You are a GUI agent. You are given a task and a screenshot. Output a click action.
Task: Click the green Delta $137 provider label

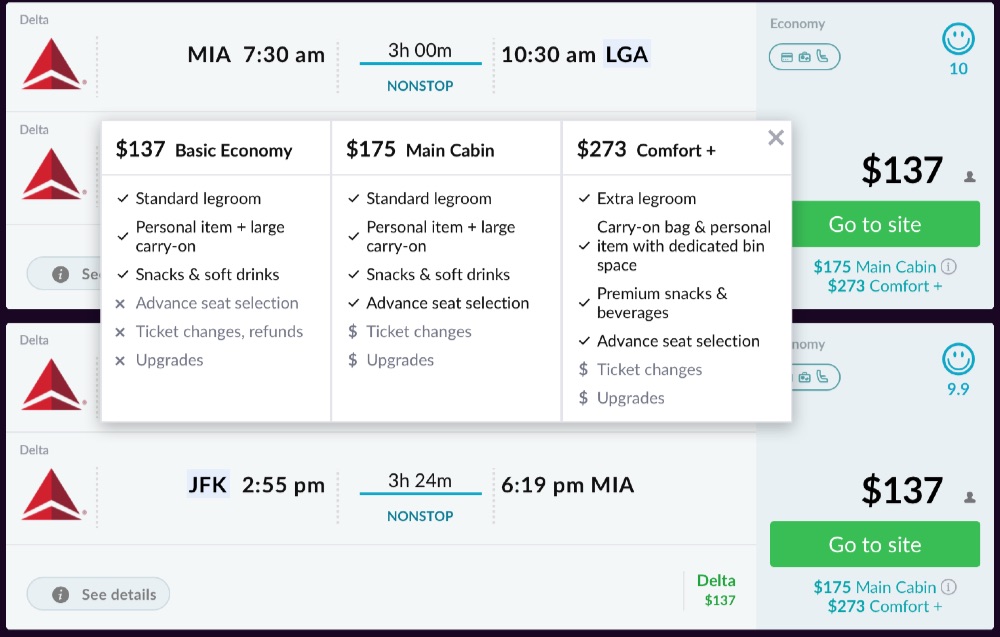coord(716,590)
